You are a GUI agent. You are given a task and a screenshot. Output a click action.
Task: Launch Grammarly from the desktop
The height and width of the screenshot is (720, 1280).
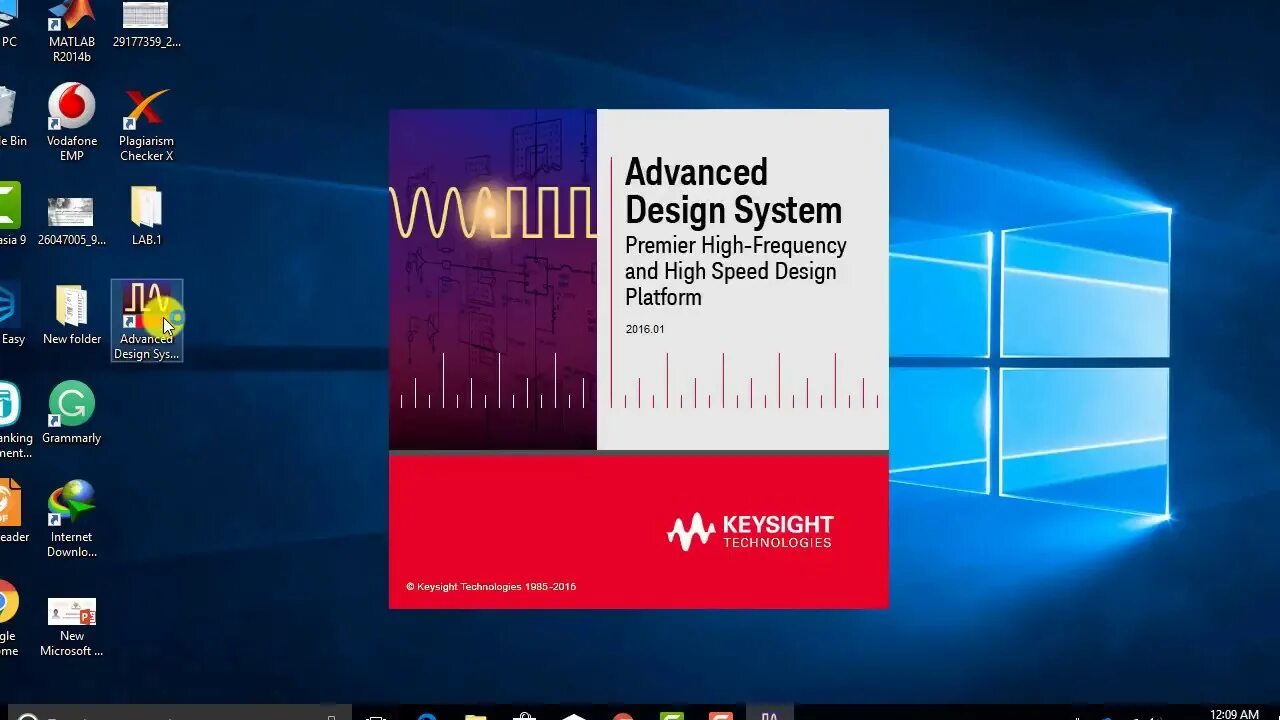coord(72,413)
